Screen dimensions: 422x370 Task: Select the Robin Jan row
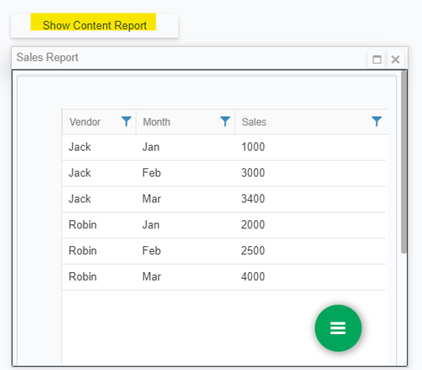coord(224,225)
